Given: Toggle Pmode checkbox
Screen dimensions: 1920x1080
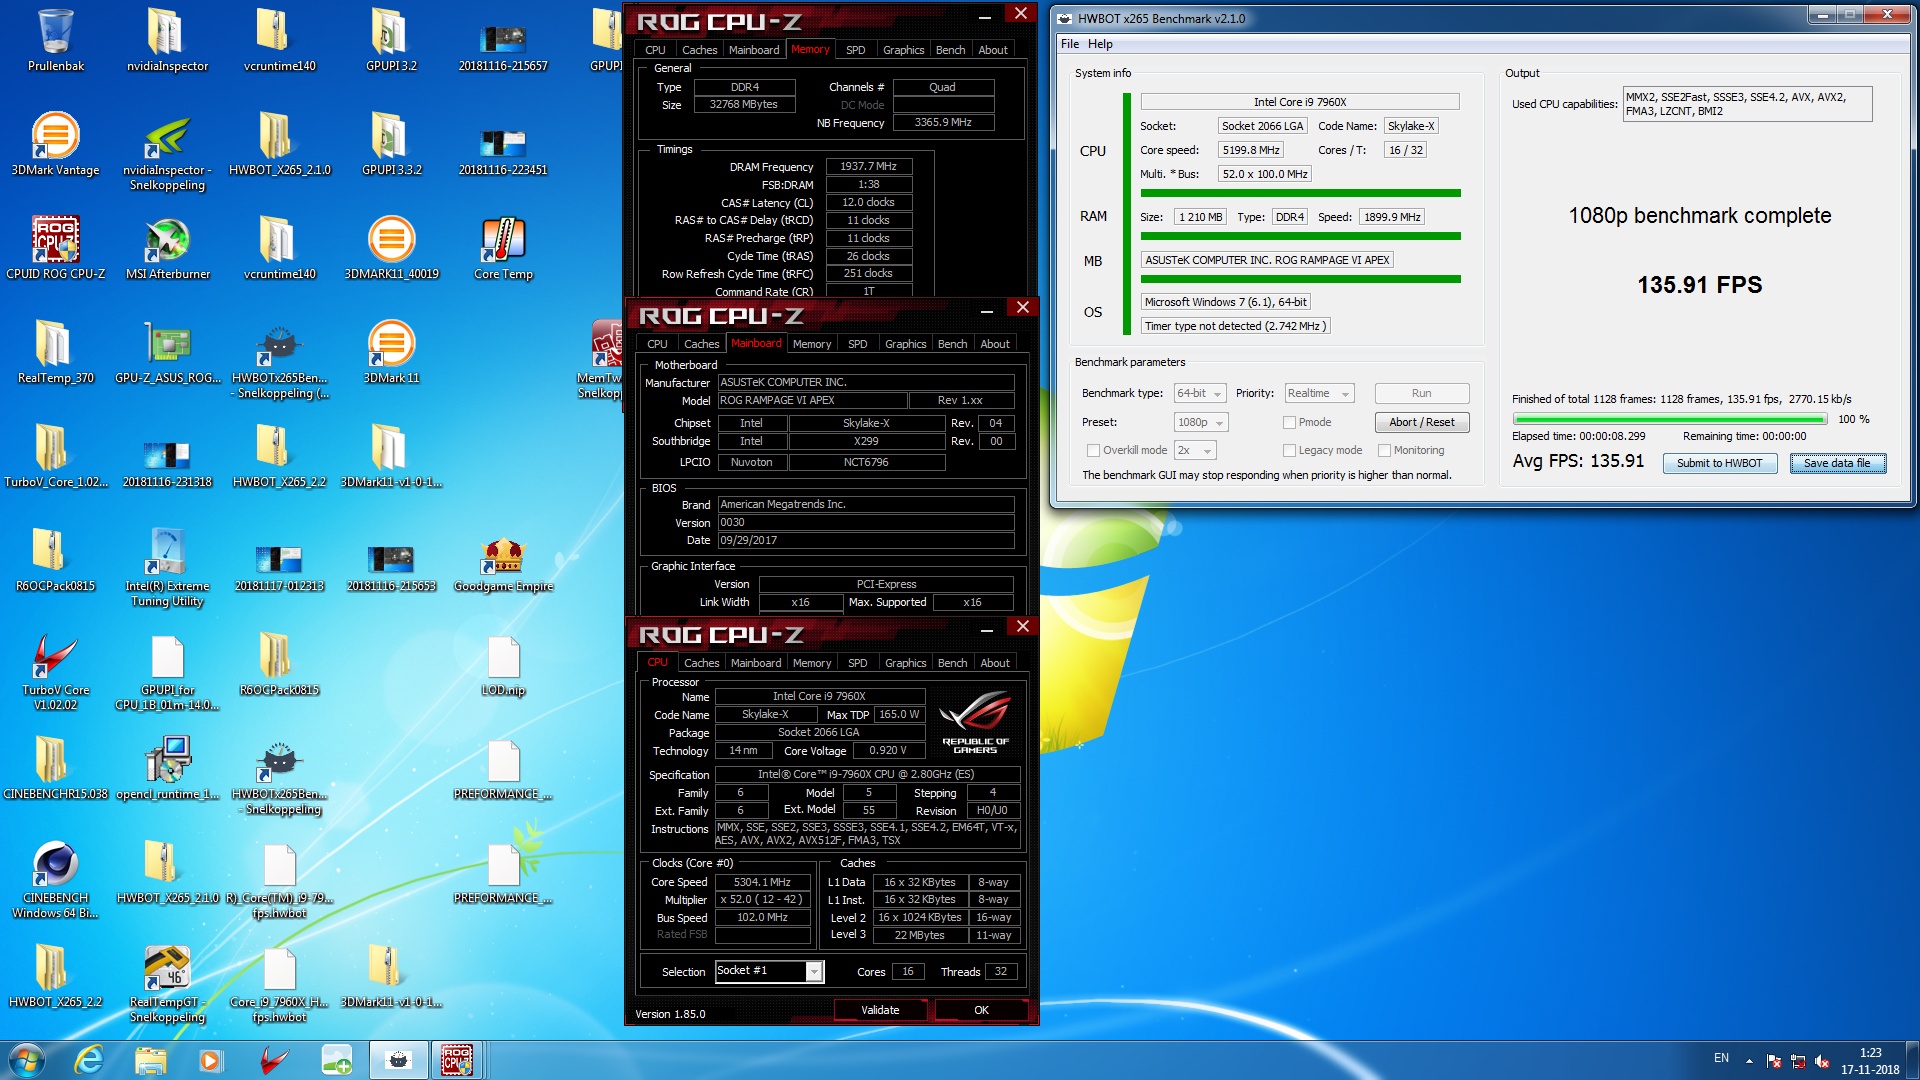Looking at the screenshot, I should [1289, 422].
